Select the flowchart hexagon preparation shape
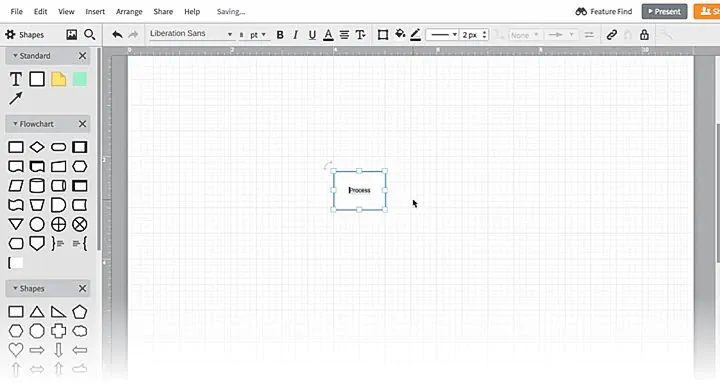 (79, 166)
